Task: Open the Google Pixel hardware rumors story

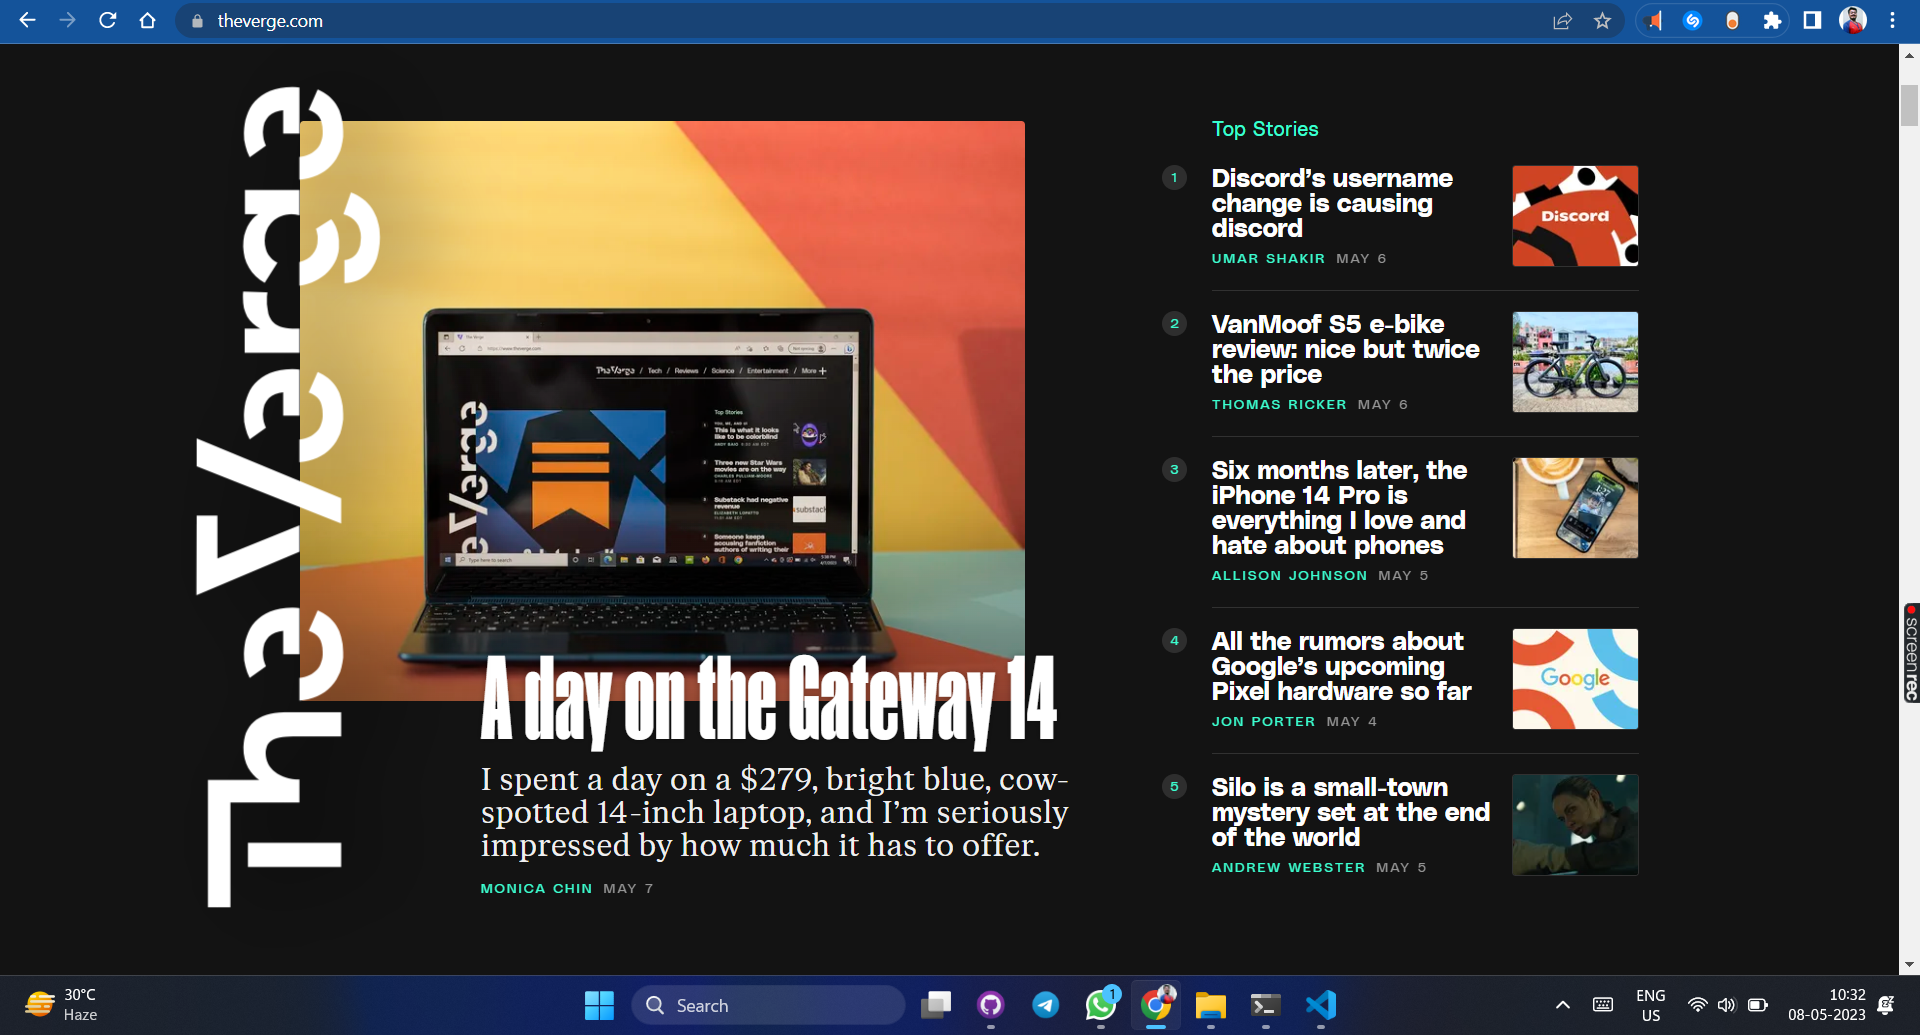Action: click(x=1341, y=666)
